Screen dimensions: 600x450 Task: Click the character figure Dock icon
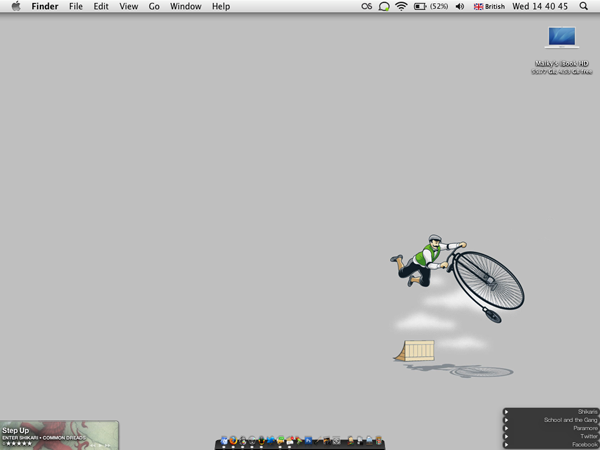[x=350, y=441]
